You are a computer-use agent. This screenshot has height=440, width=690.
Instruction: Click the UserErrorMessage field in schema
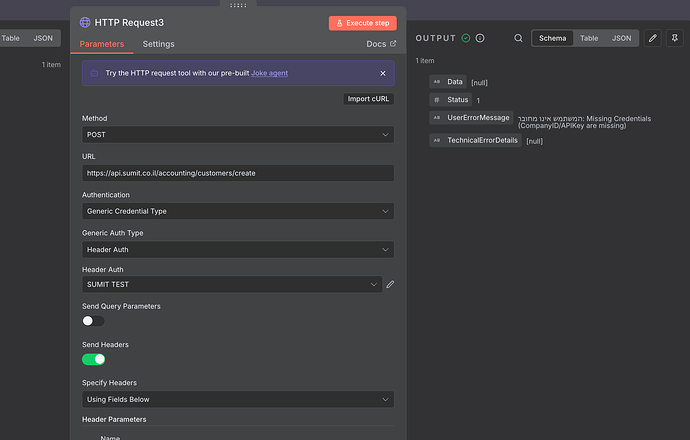471,118
